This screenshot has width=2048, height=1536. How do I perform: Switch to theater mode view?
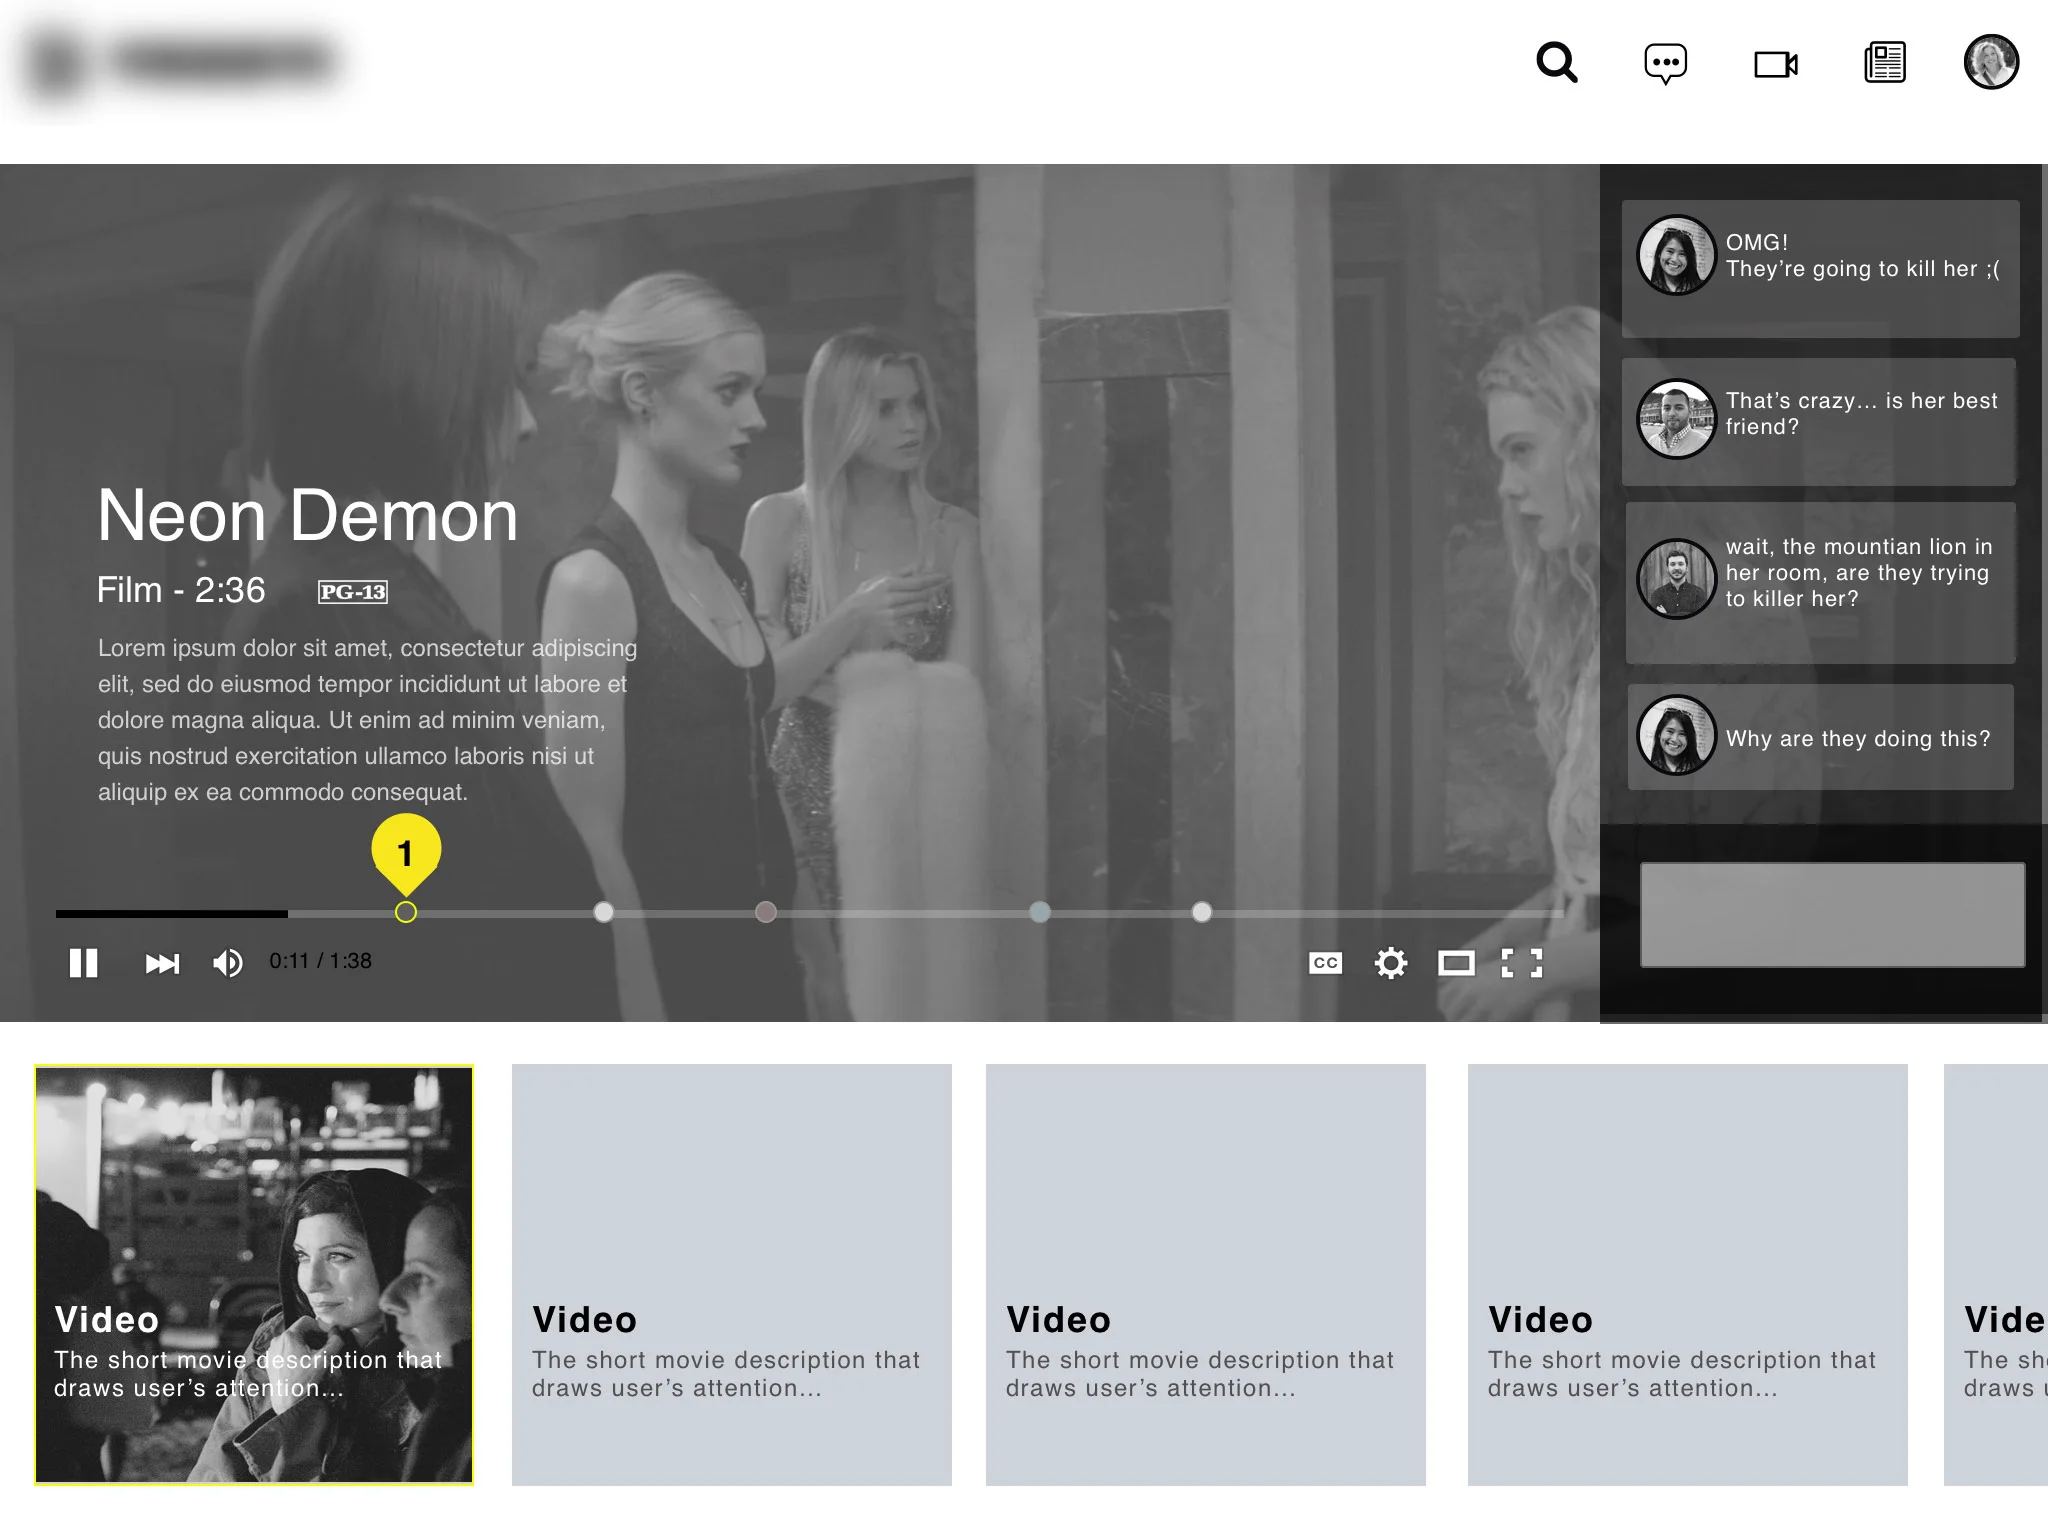click(1457, 963)
